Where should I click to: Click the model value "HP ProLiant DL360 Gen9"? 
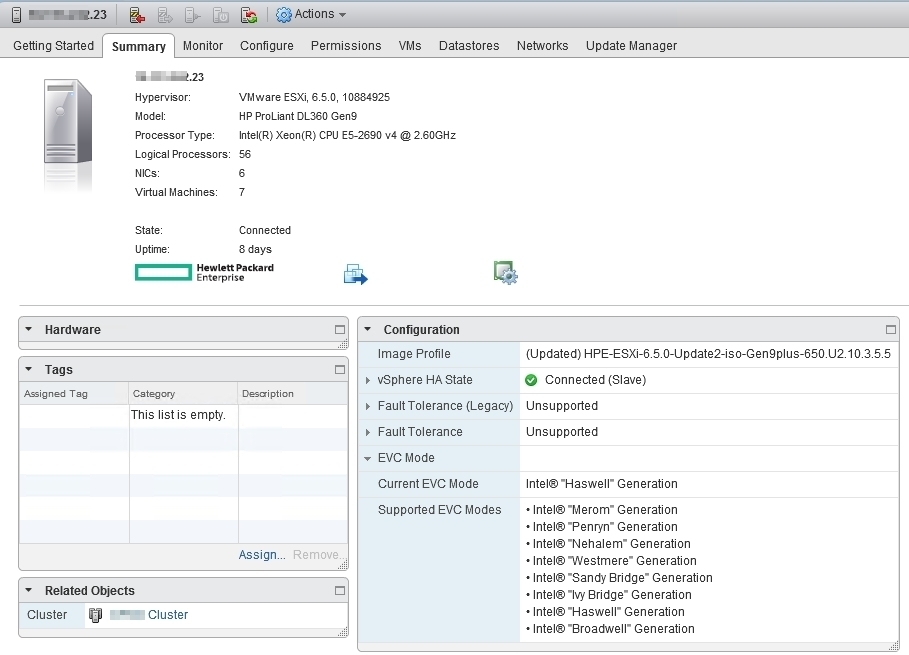[x=298, y=117]
